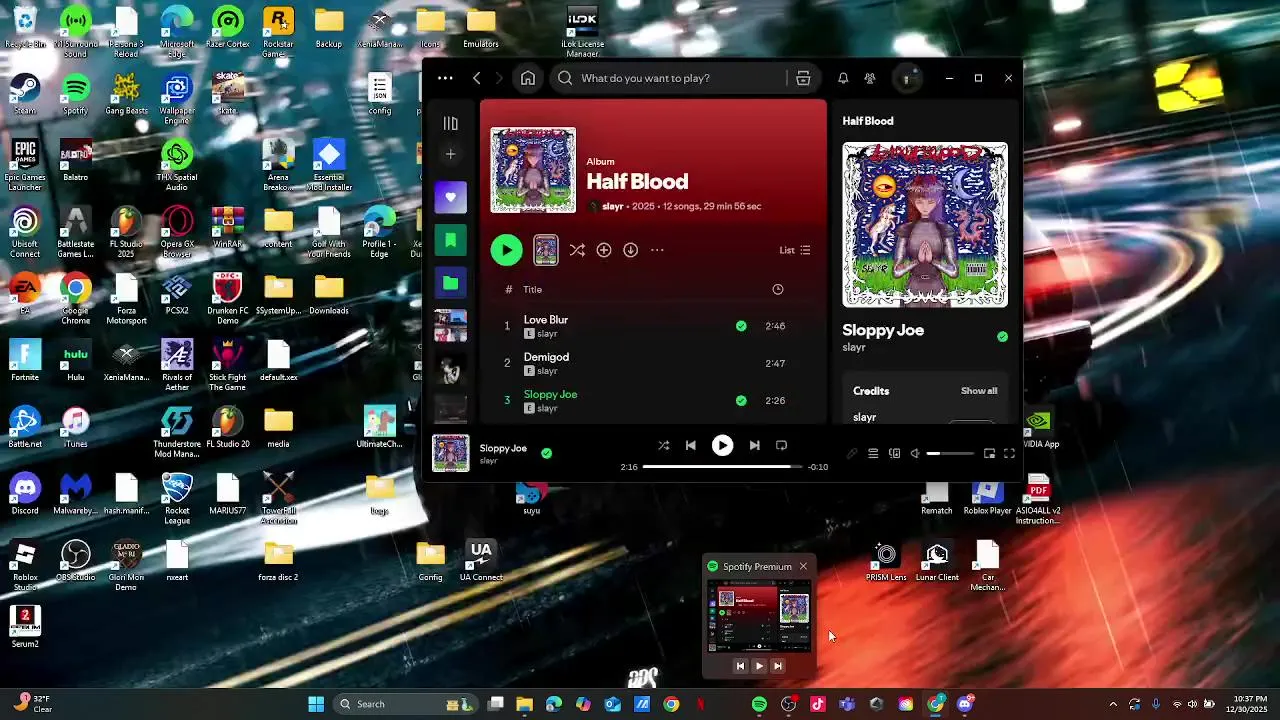Open the green folder tile in sidebar
Image resolution: width=1280 pixels, height=720 pixels.
click(x=451, y=283)
